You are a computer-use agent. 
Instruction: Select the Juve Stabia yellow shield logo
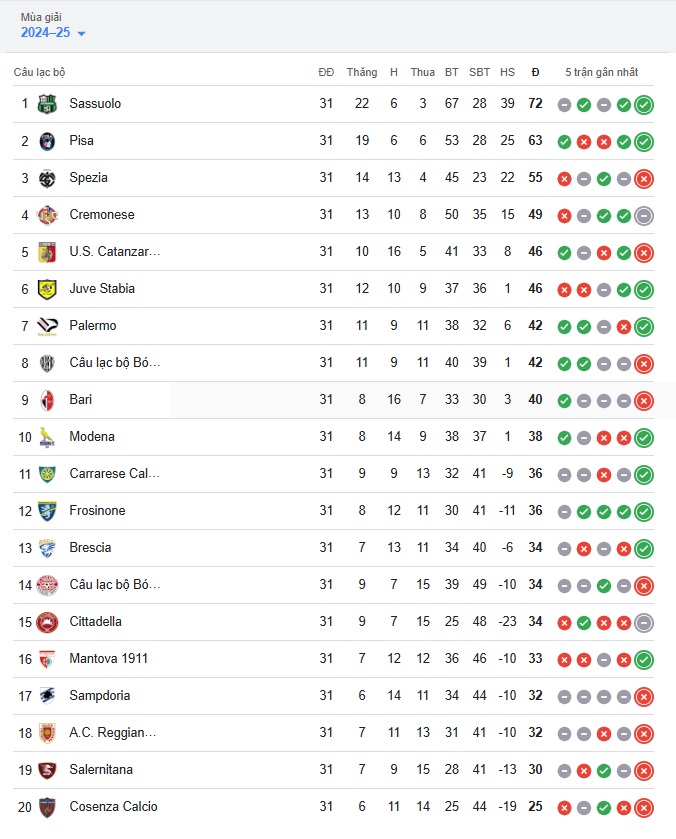47,289
